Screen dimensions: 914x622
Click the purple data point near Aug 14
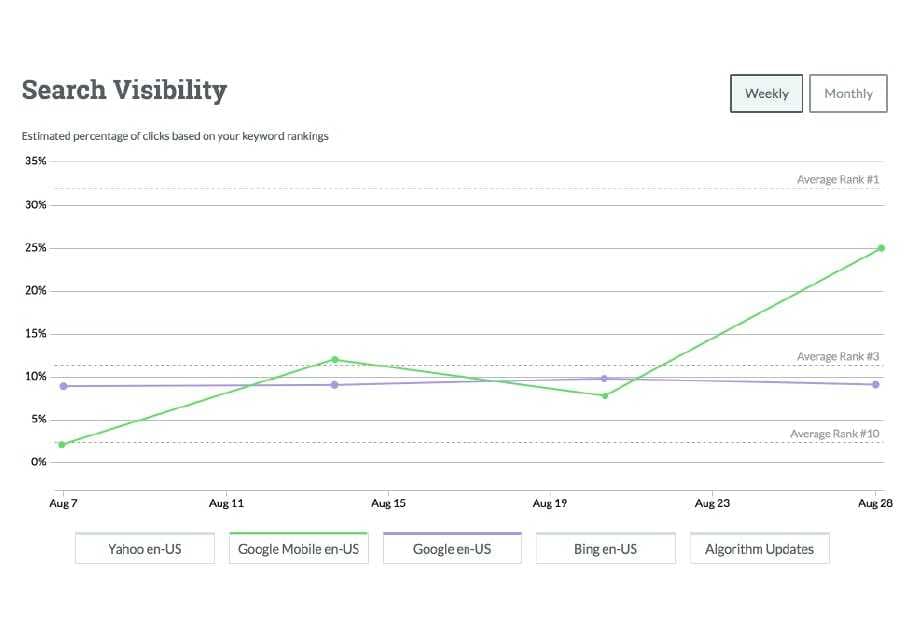[x=335, y=385]
